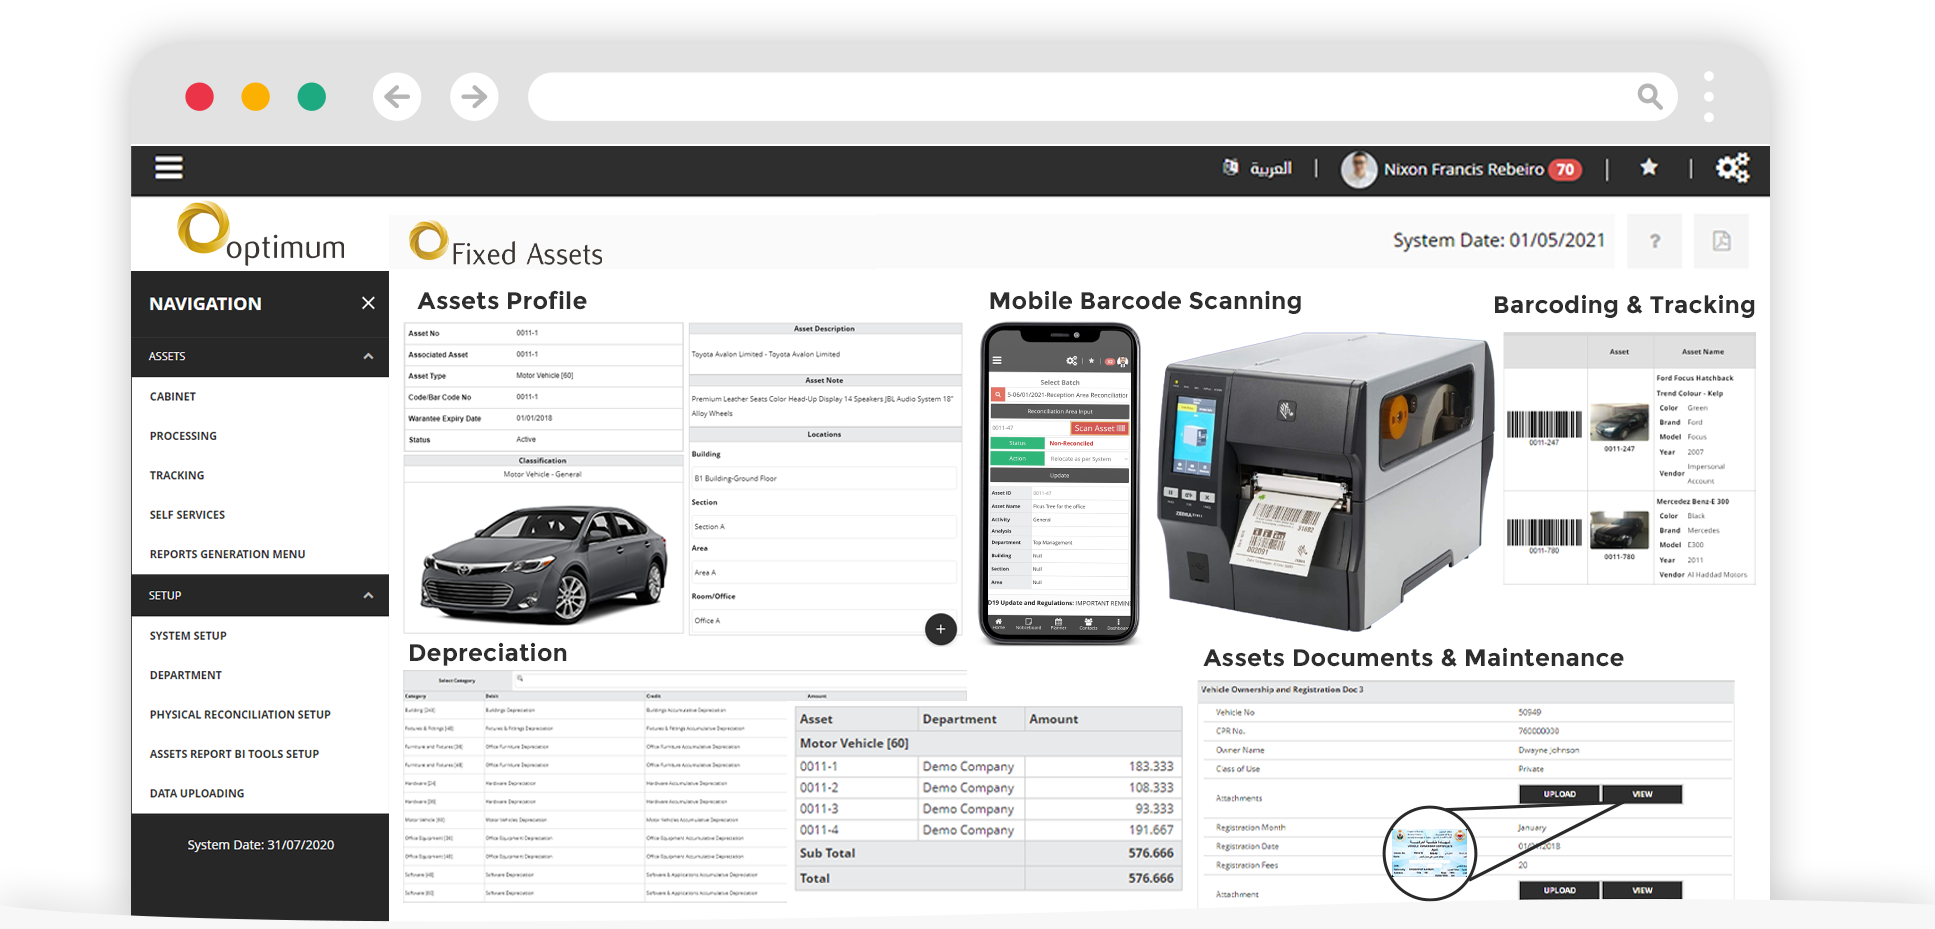Image resolution: width=1935 pixels, height=929 pixels.
Task: Click the round plus button in Locations
Action: coord(940,629)
